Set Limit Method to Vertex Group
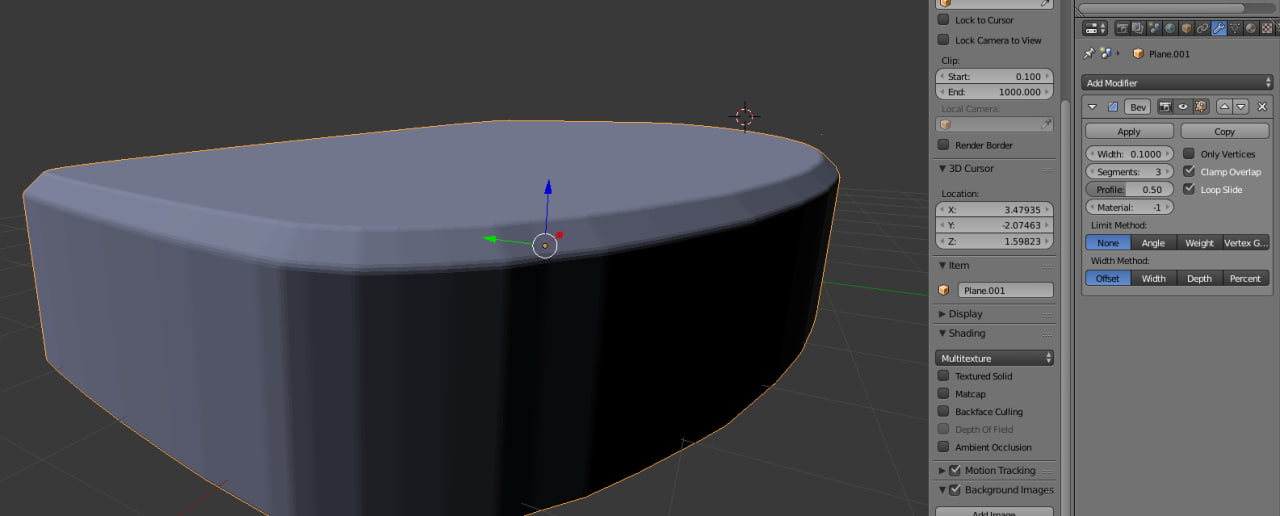This screenshot has width=1280, height=516. [1246, 243]
